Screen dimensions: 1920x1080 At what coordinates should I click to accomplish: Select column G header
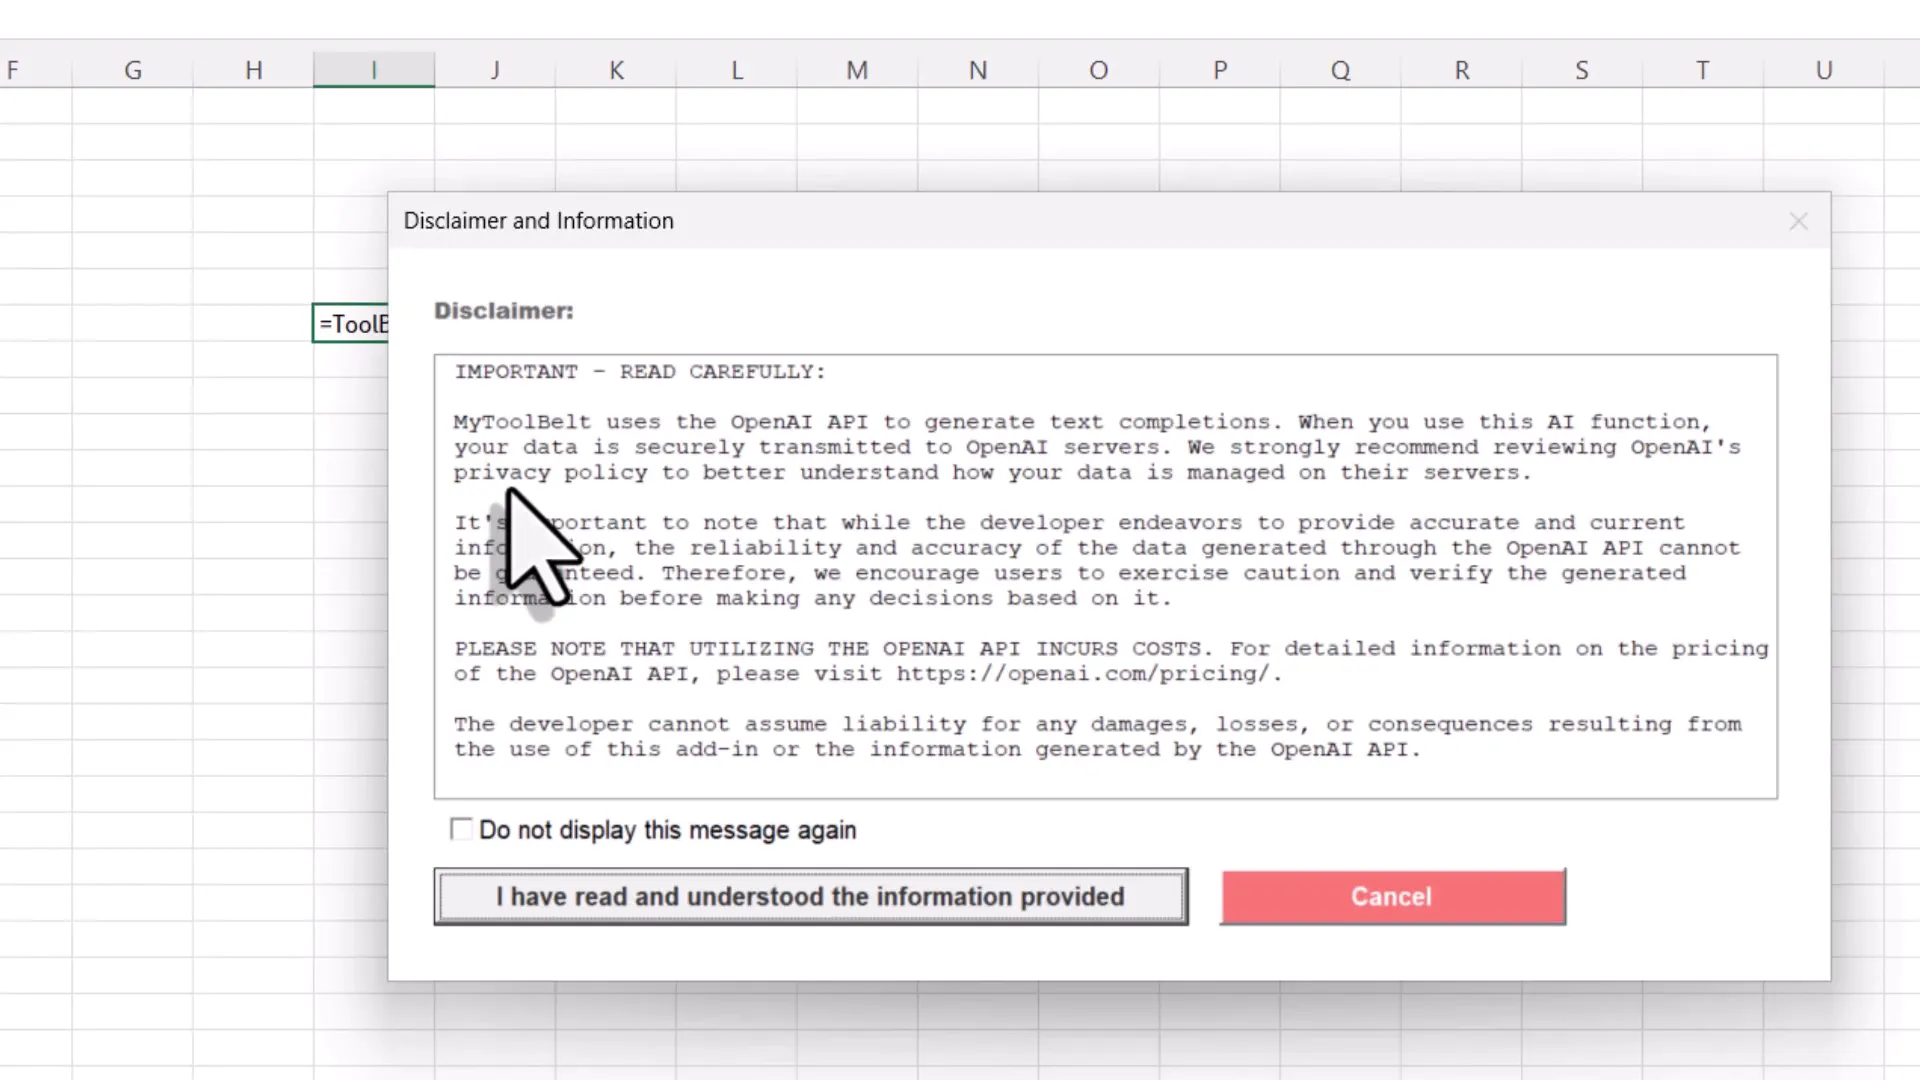click(133, 70)
